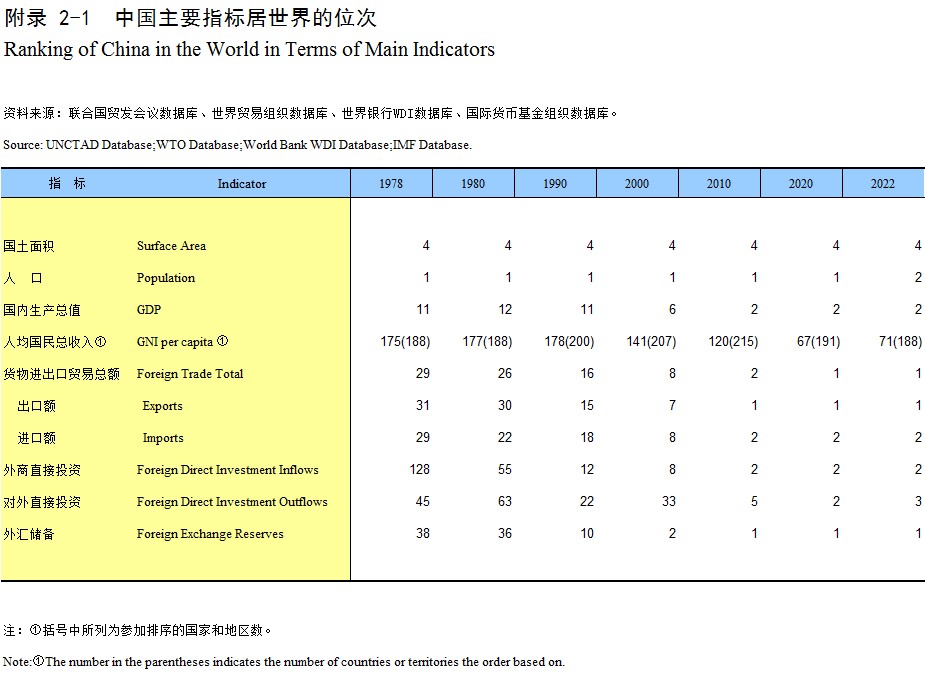Select the 2022 column header
The image size is (925, 678).
(x=883, y=184)
